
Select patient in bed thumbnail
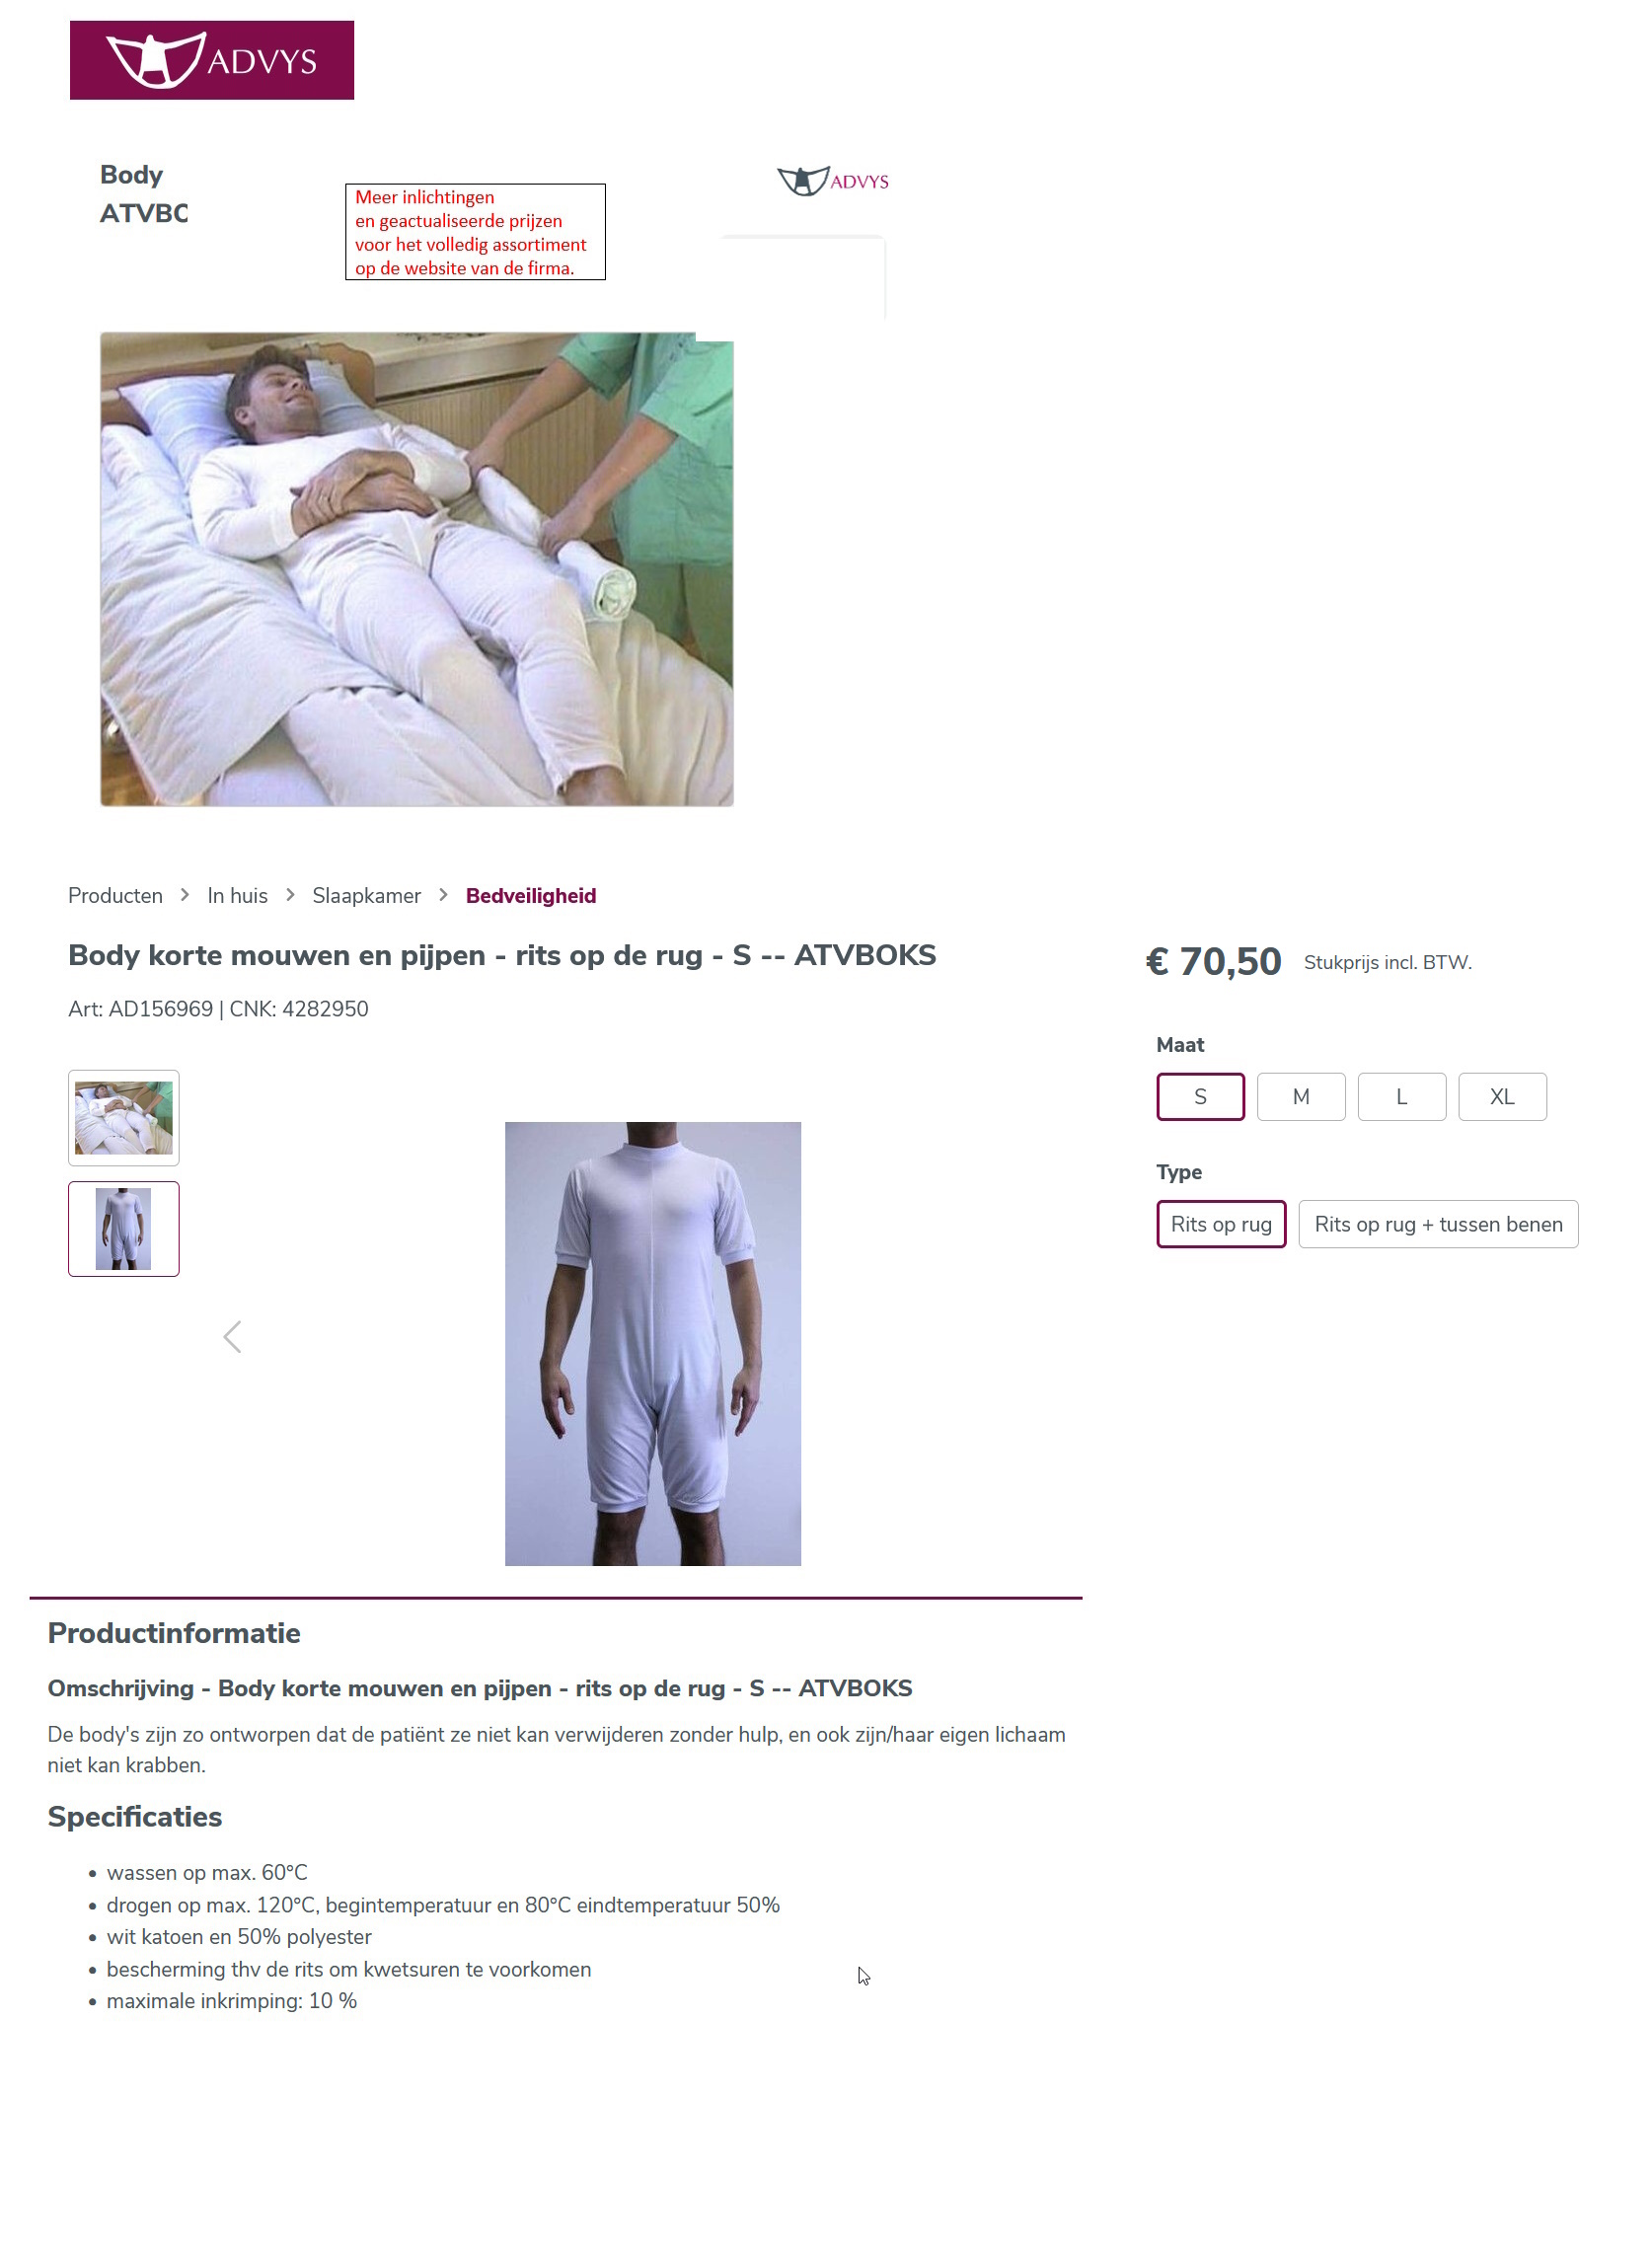tap(124, 1119)
